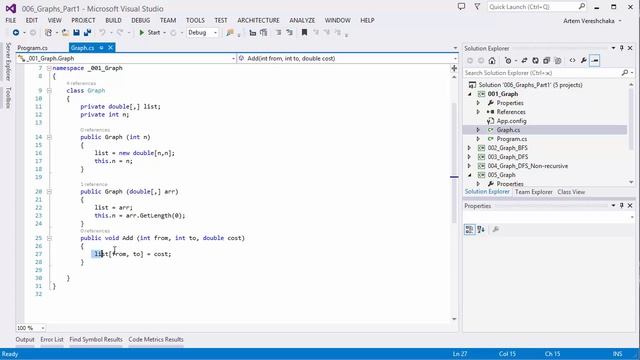
Task: Click the Open File toolbar icon
Action: coord(65,33)
